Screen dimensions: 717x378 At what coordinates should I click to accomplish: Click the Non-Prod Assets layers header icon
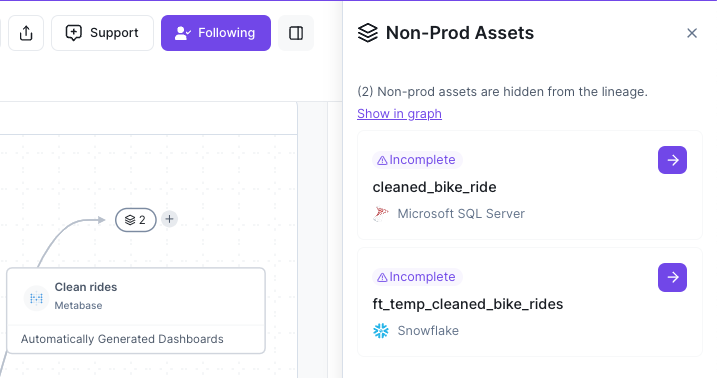point(368,33)
